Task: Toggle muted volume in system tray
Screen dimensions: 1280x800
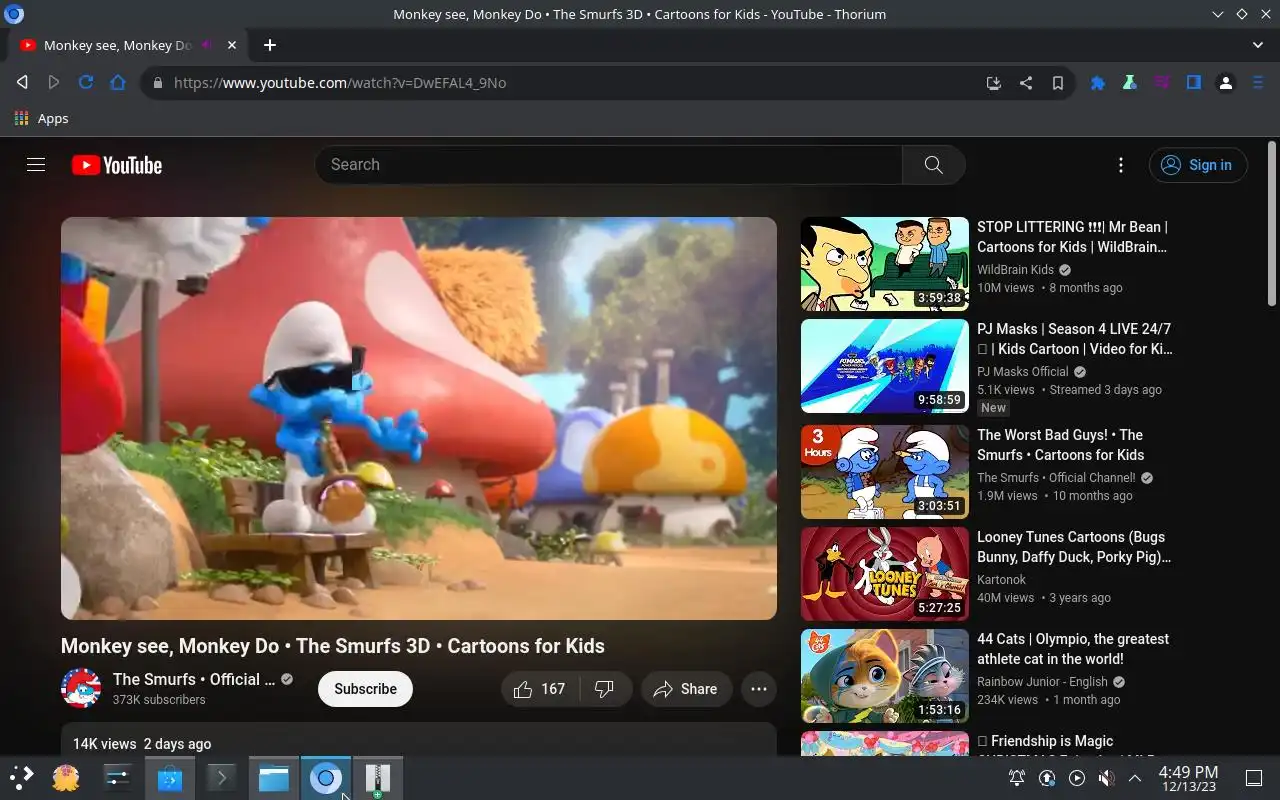Action: tap(1106, 778)
